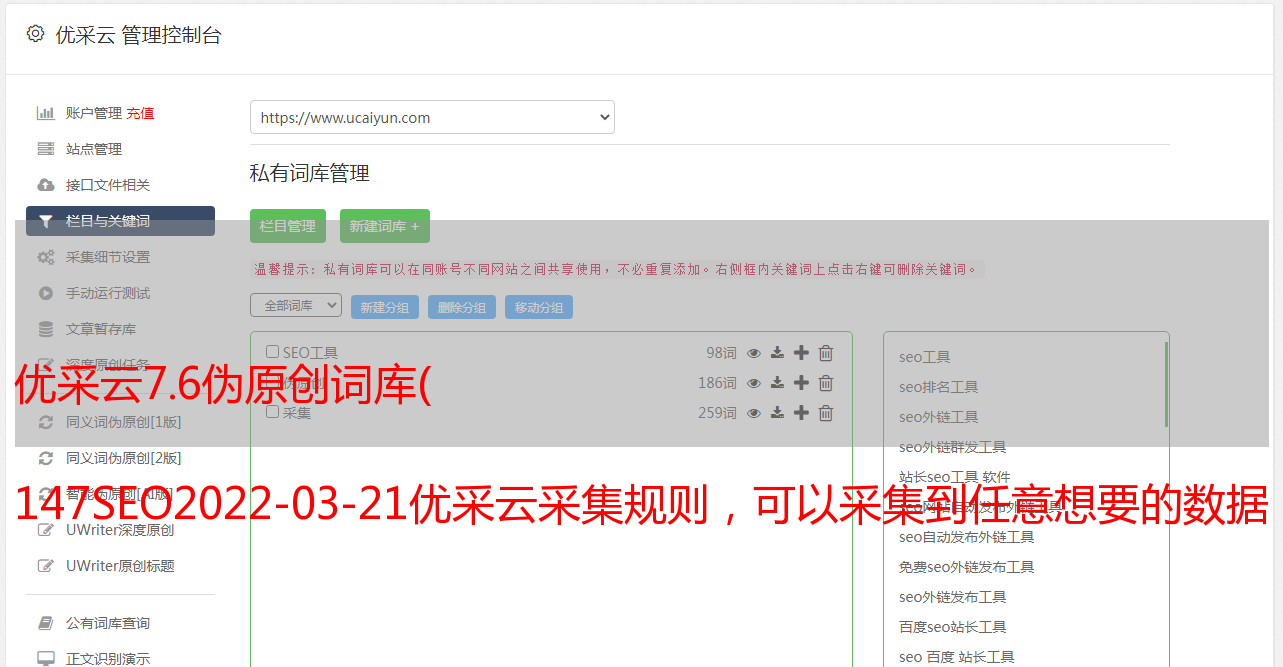The height and width of the screenshot is (667, 1283).
Task: Tick the SEO工具 checkbox
Action: click(273, 352)
